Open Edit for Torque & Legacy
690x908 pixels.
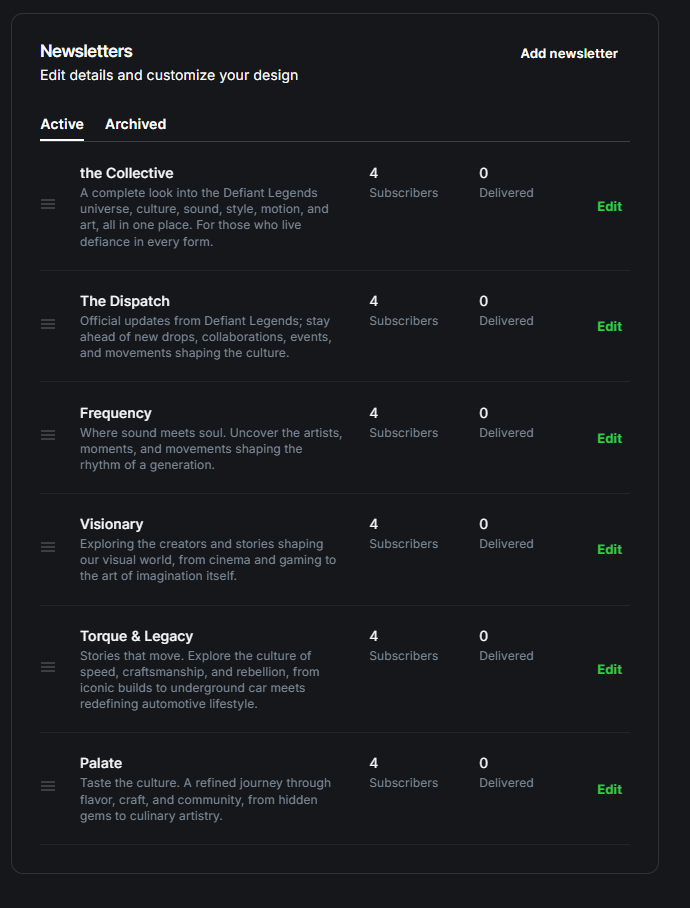pyautogui.click(x=609, y=670)
